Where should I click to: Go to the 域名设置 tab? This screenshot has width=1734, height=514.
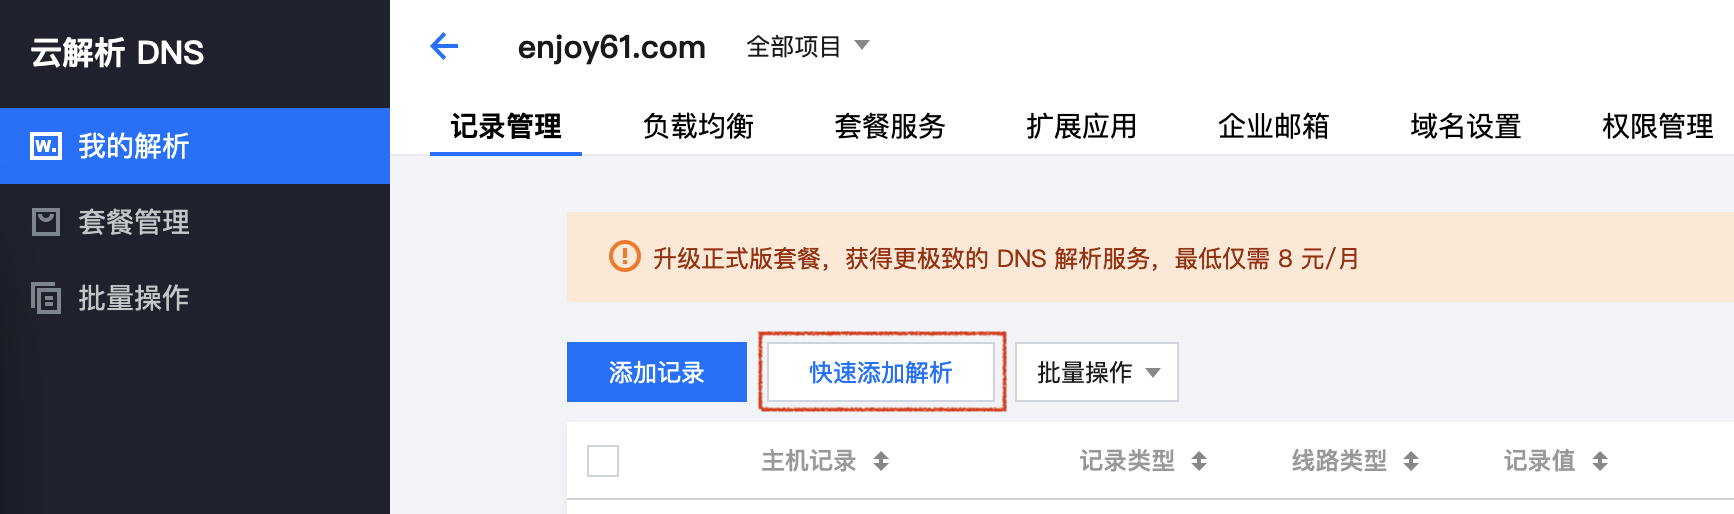[x=1466, y=126]
